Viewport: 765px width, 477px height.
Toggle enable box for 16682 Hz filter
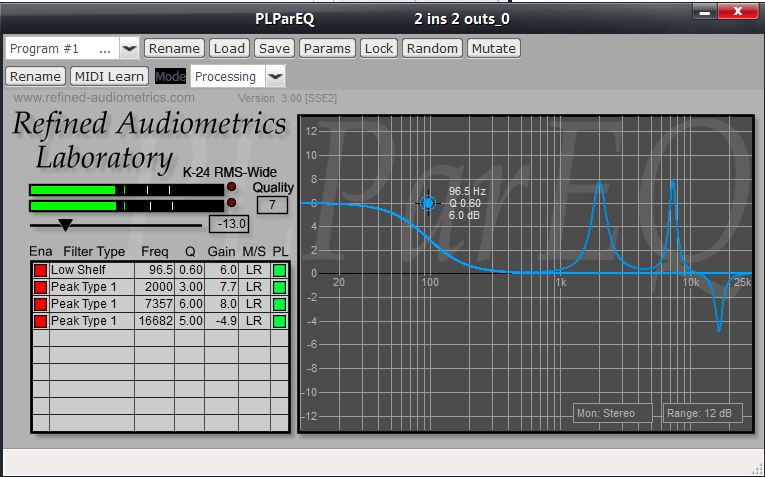41,321
